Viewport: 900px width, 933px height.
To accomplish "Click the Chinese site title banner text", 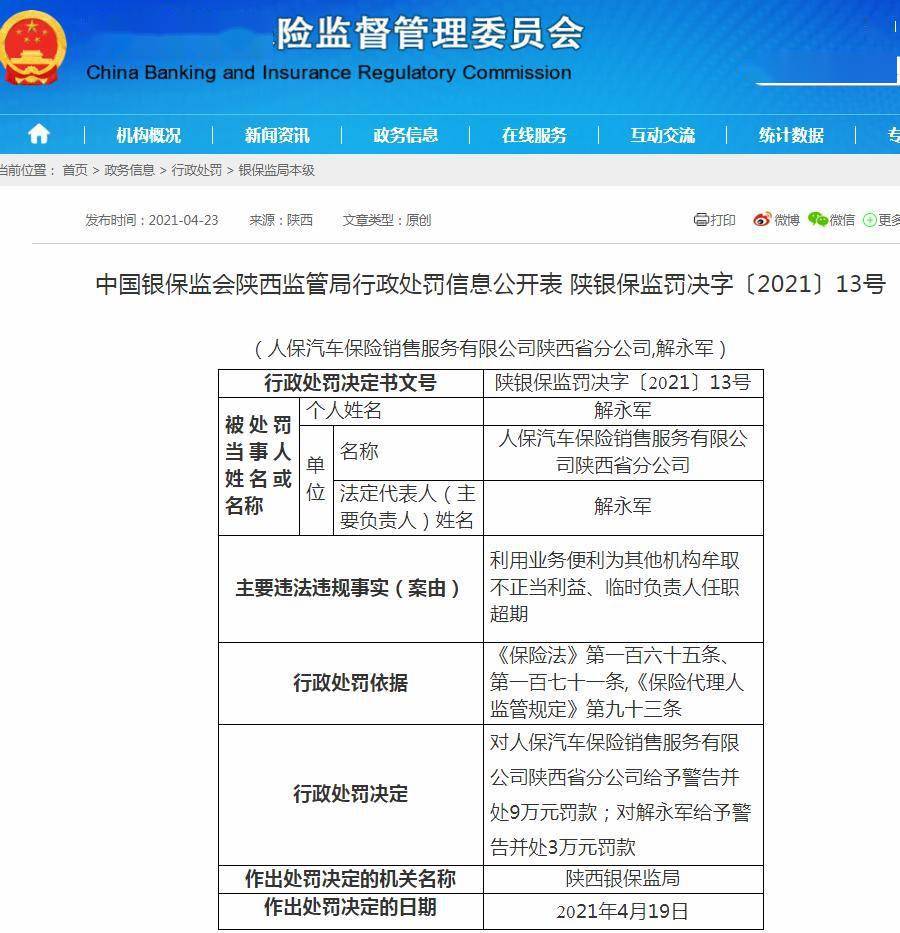I will [430, 33].
